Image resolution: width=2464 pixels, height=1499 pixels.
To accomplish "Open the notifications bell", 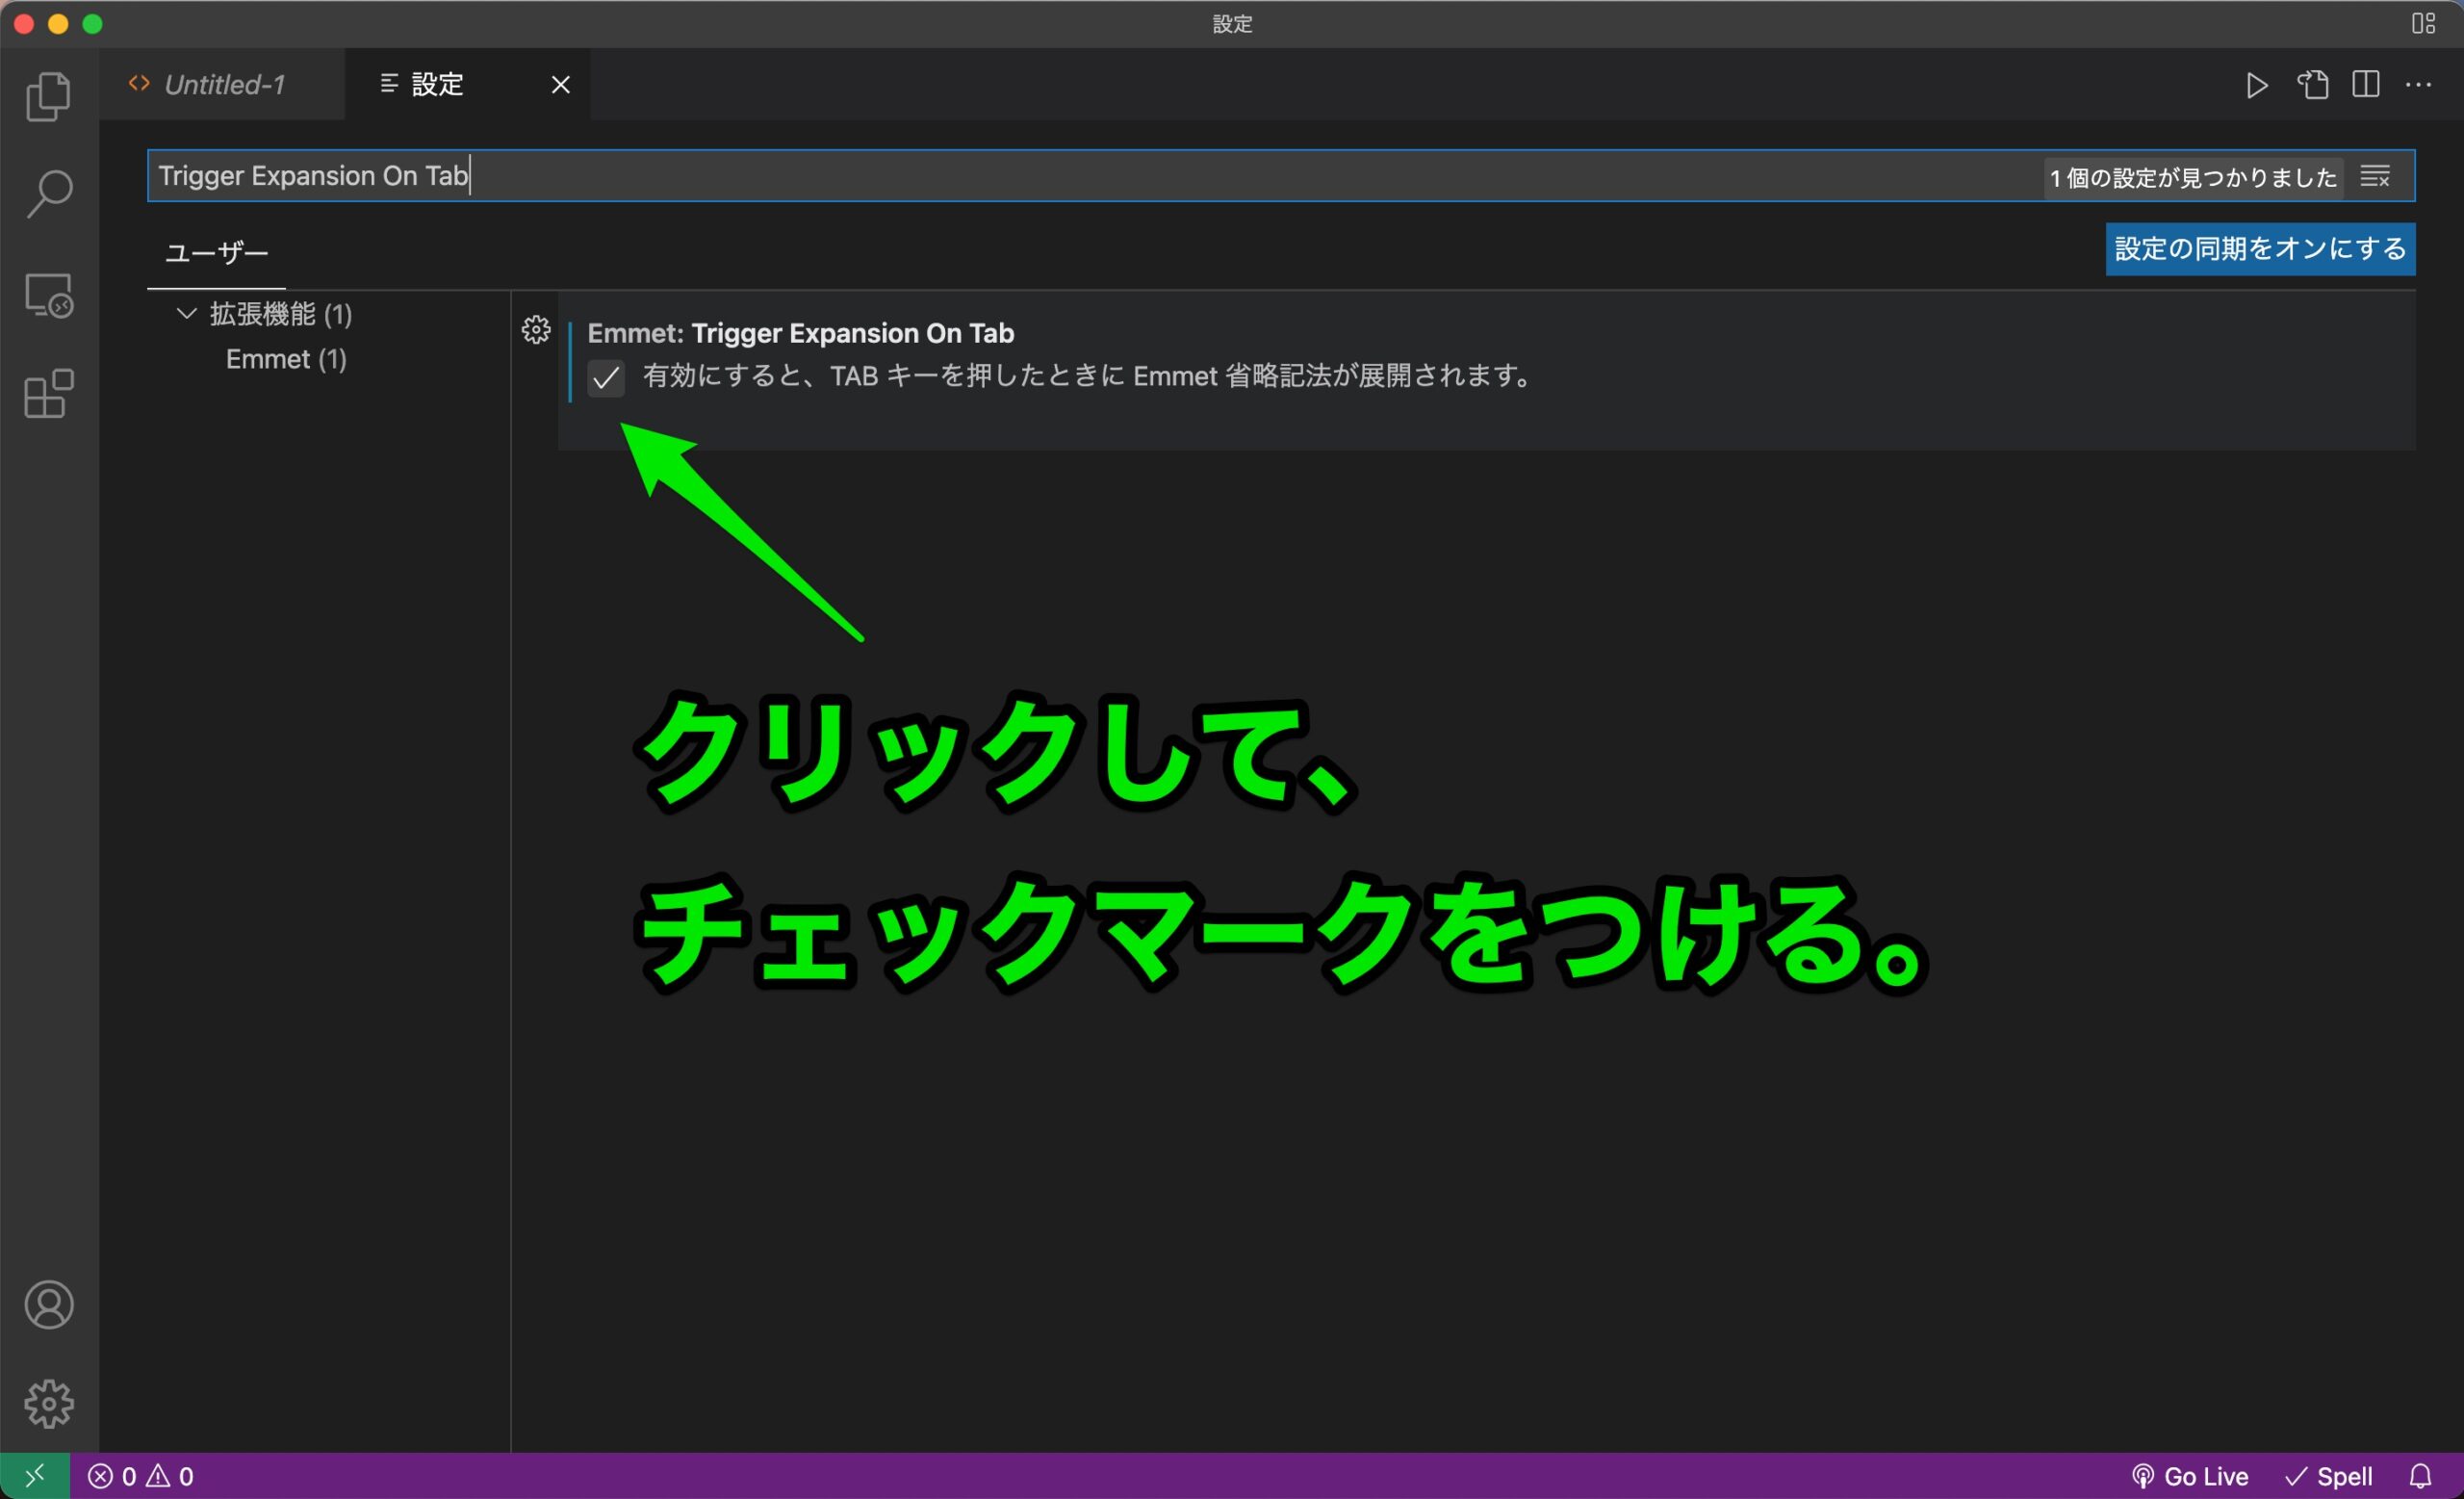I will tap(2421, 1476).
